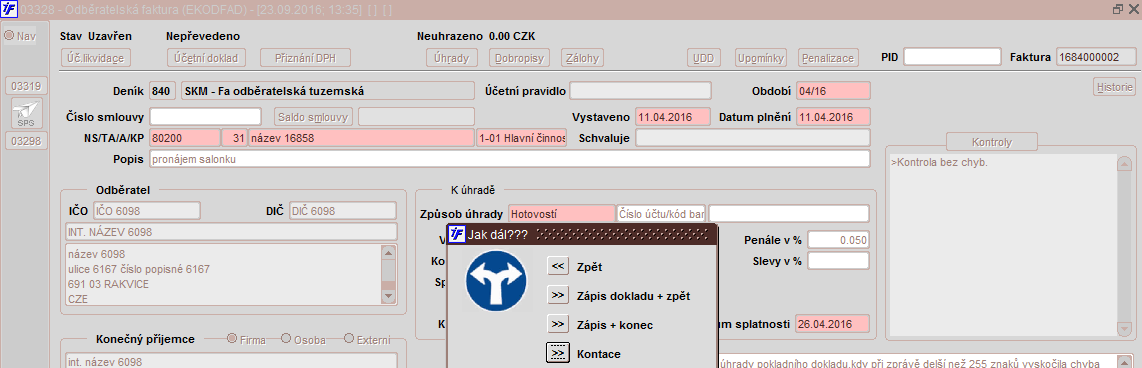Click >> arrow for Zápis + konec
The height and width of the screenshot is (368, 1142).
(558, 324)
